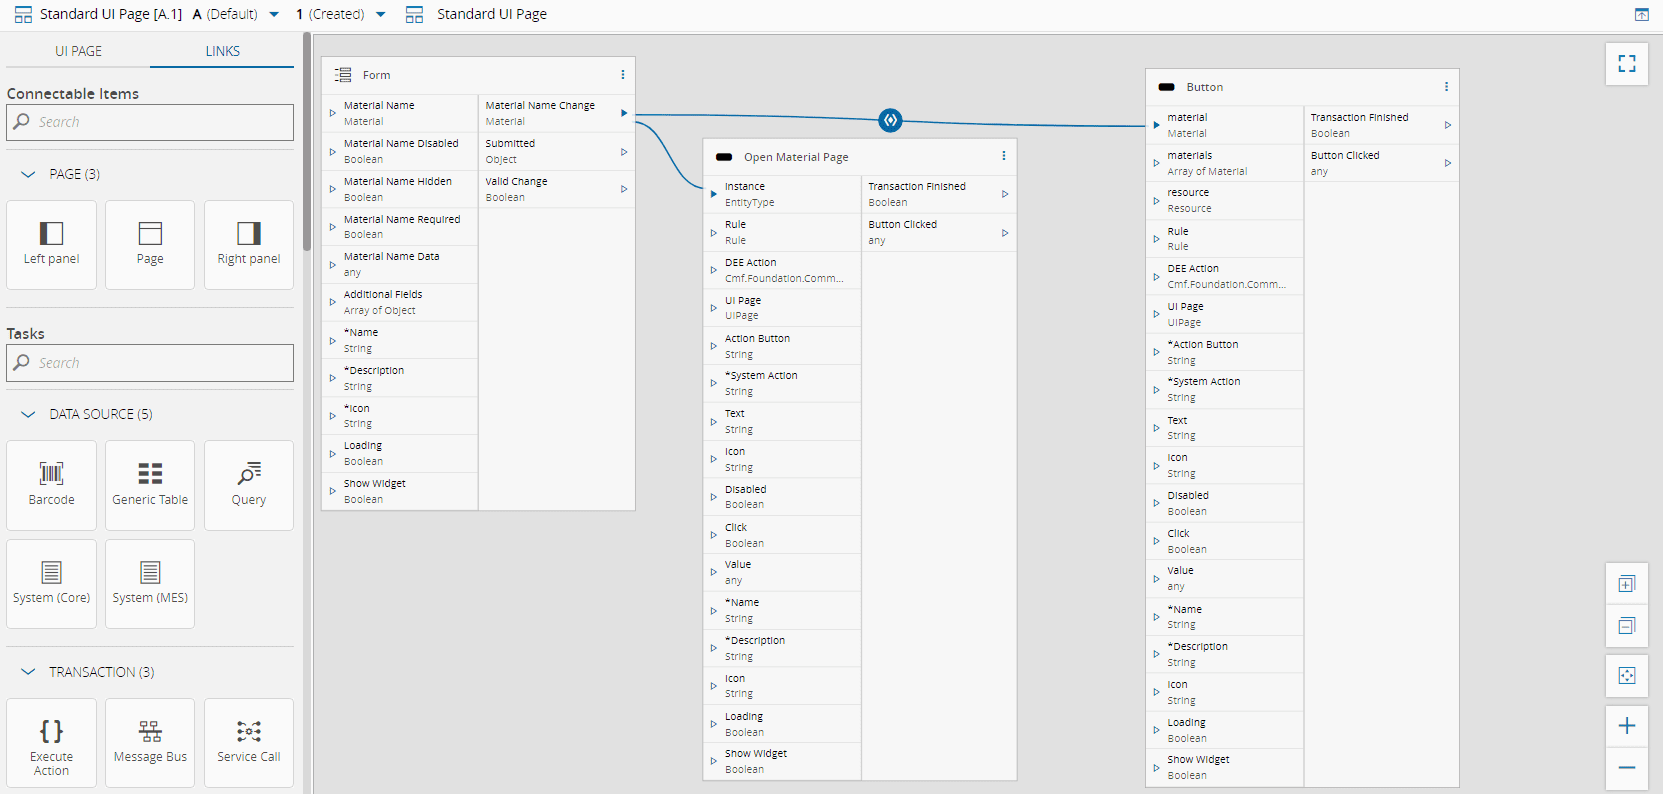Open the A (Default) version dropdown

[x=274, y=15]
